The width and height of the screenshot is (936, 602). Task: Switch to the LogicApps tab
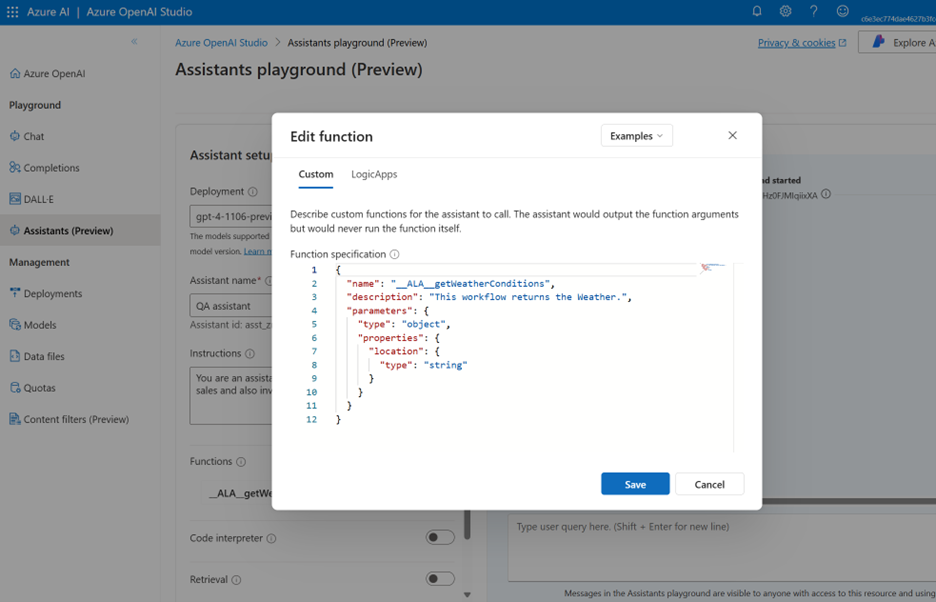pos(374,174)
